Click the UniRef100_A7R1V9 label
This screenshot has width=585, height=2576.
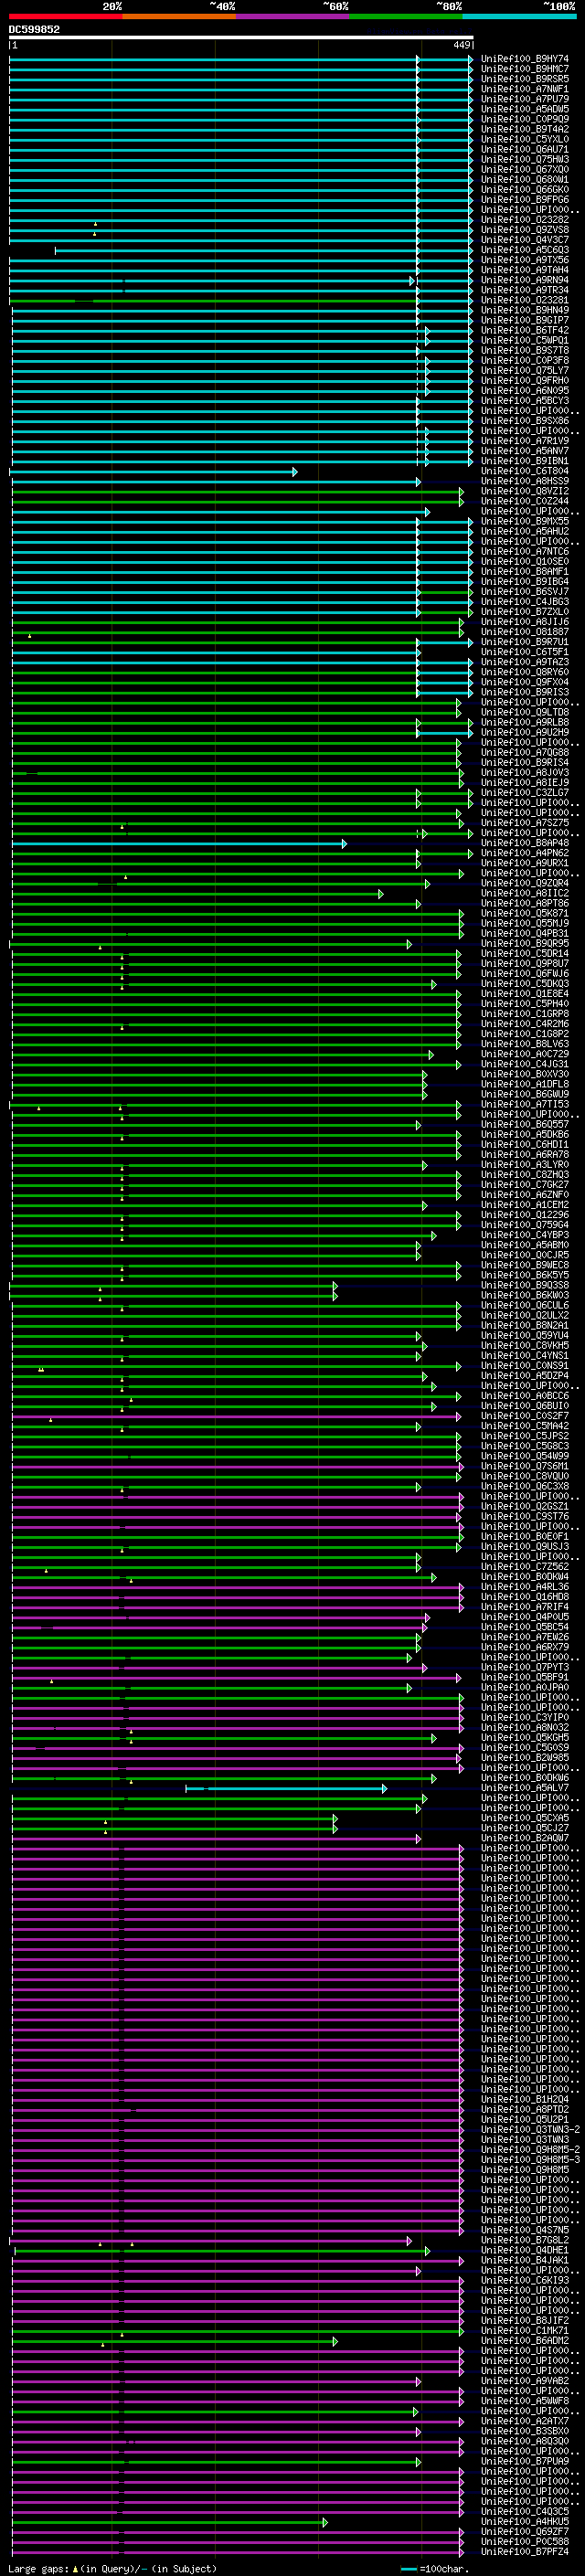click(525, 441)
